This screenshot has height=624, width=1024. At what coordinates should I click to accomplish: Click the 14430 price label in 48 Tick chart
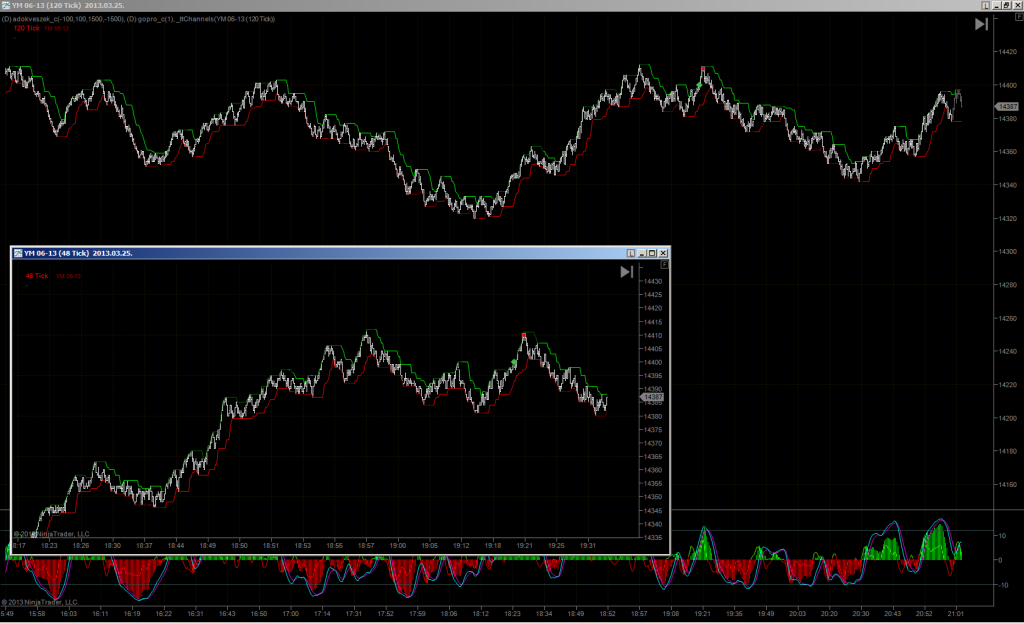click(653, 281)
